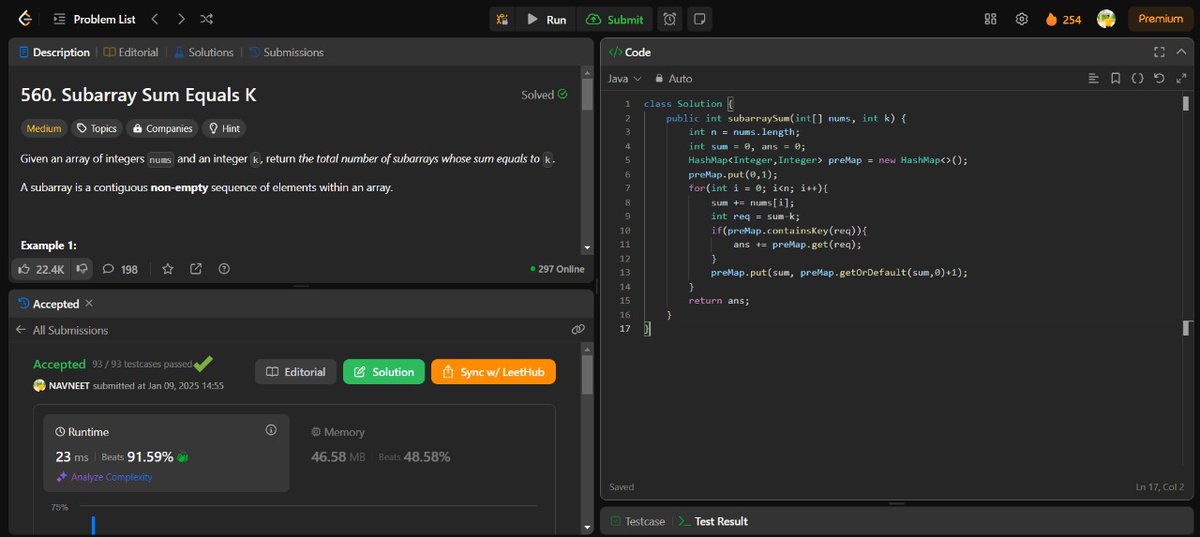1200x537 pixels.
Task: Click the Runtime info icon
Action: coord(271,430)
